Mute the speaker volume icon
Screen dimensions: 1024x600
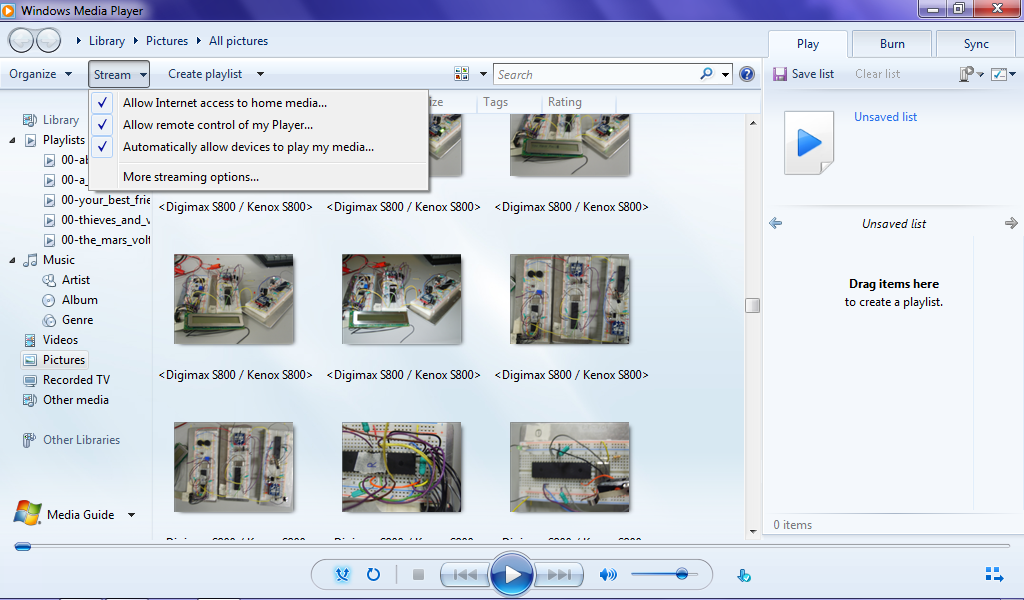607,575
